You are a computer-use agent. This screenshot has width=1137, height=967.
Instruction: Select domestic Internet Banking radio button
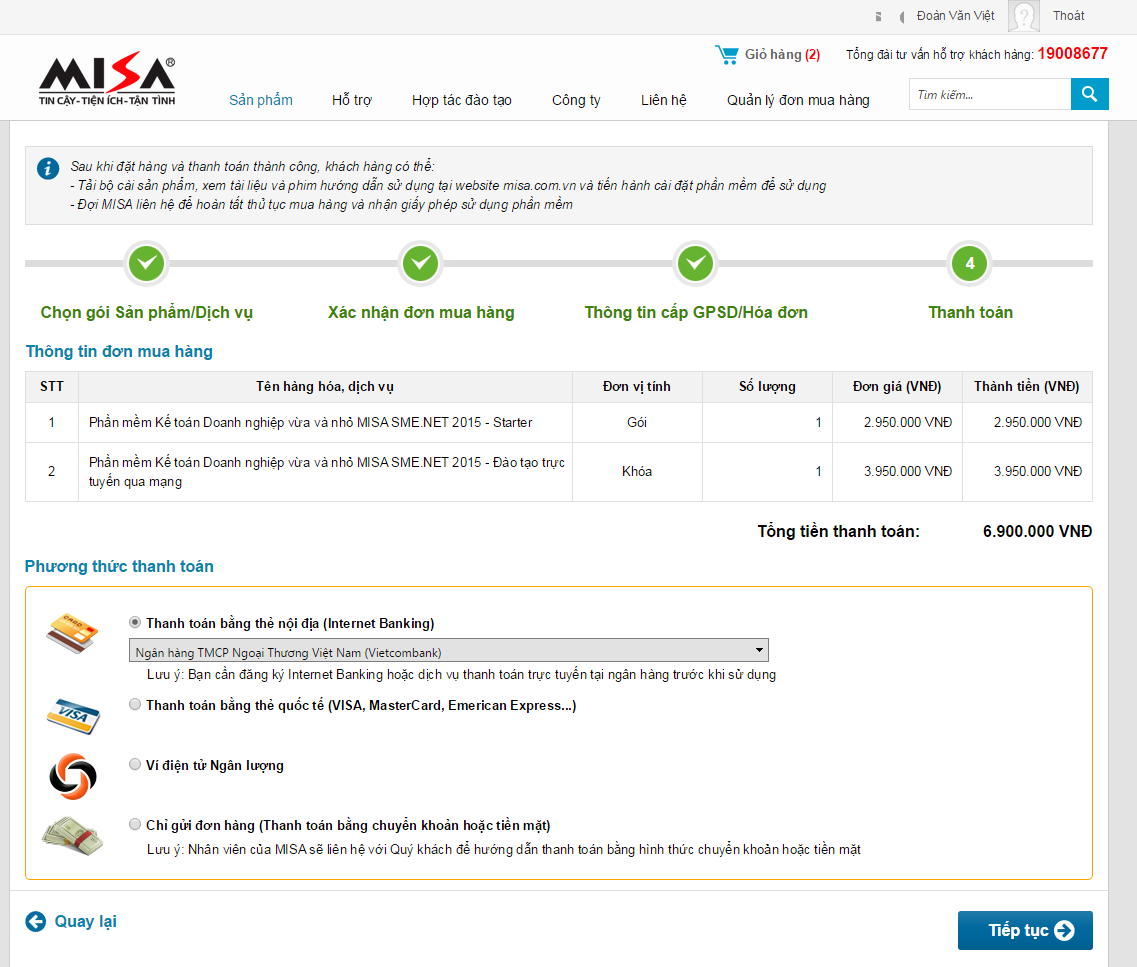coord(135,623)
